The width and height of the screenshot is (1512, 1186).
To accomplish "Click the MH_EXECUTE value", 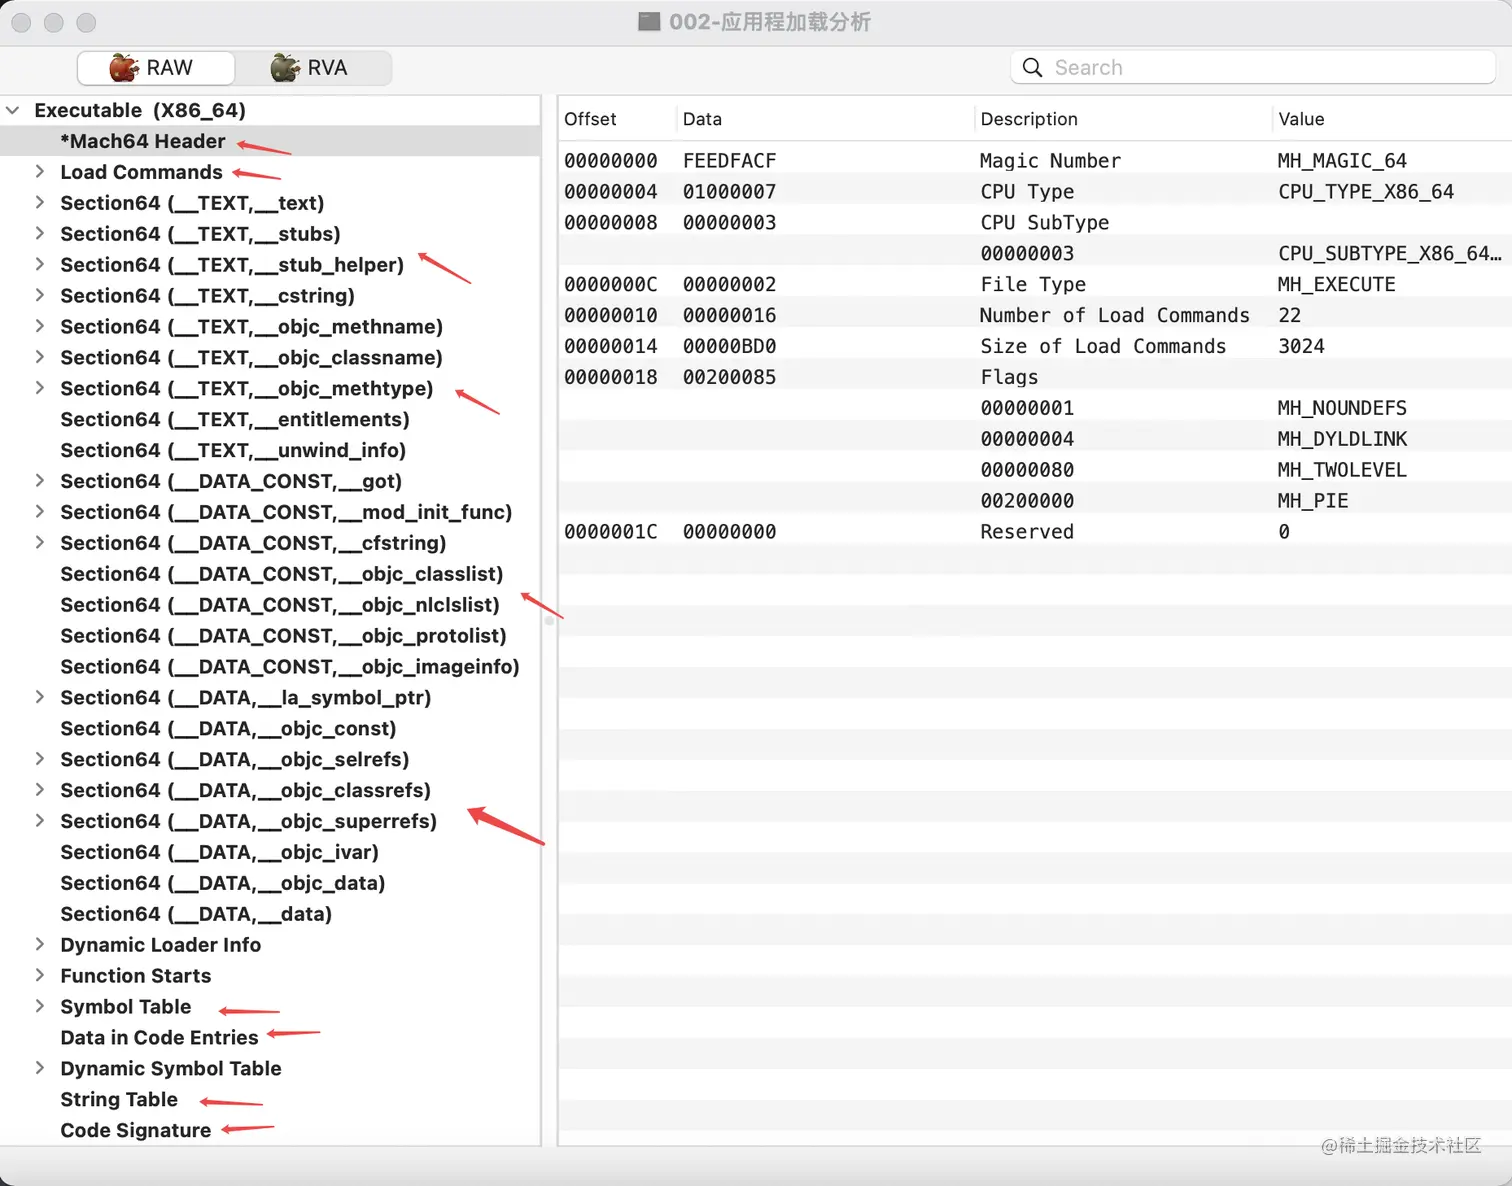I will pyautogui.click(x=1336, y=285).
